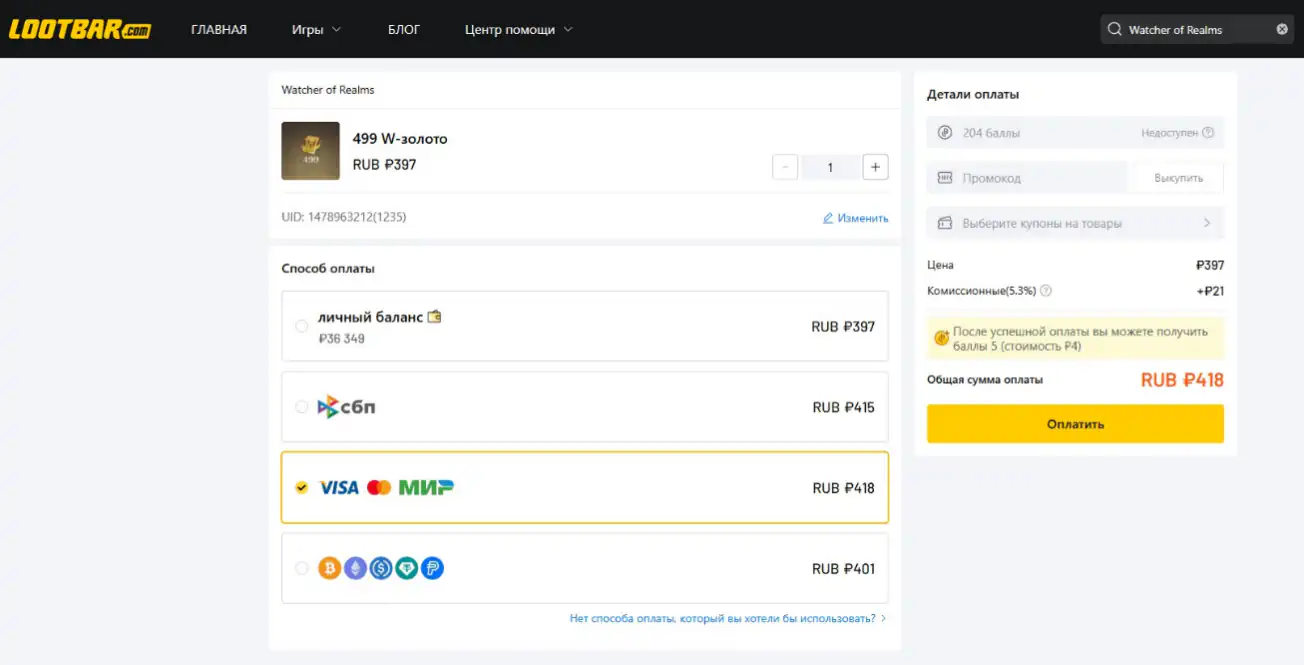Click the Недоступен label
Viewport: 1304px width, 665px height.
(1169, 133)
